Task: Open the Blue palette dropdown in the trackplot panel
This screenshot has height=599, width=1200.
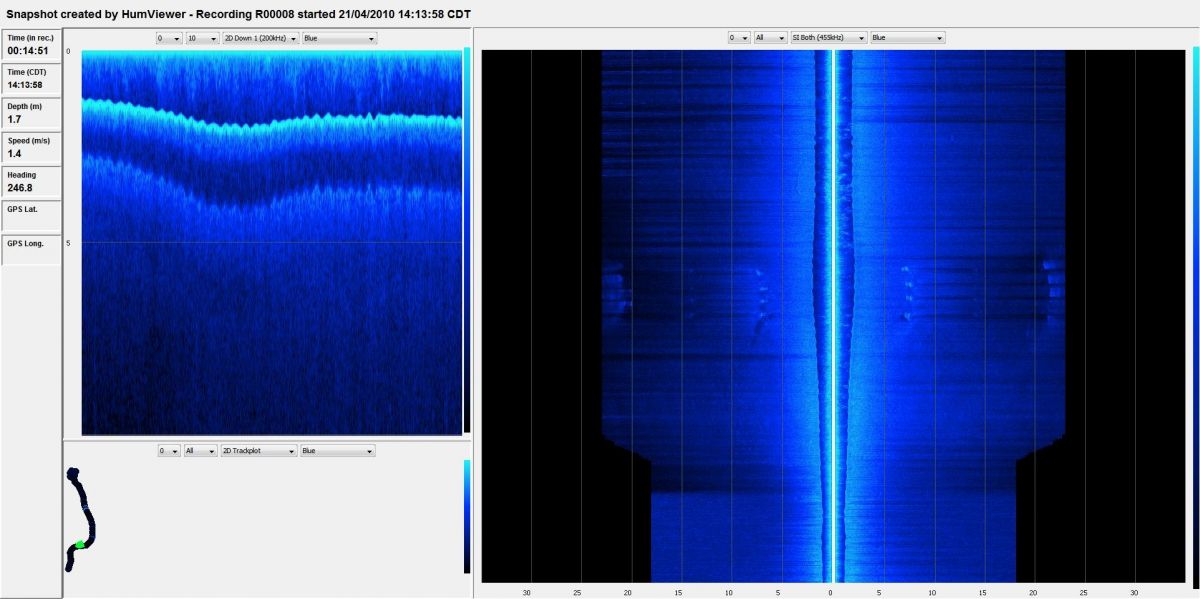Action: [338, 451]
